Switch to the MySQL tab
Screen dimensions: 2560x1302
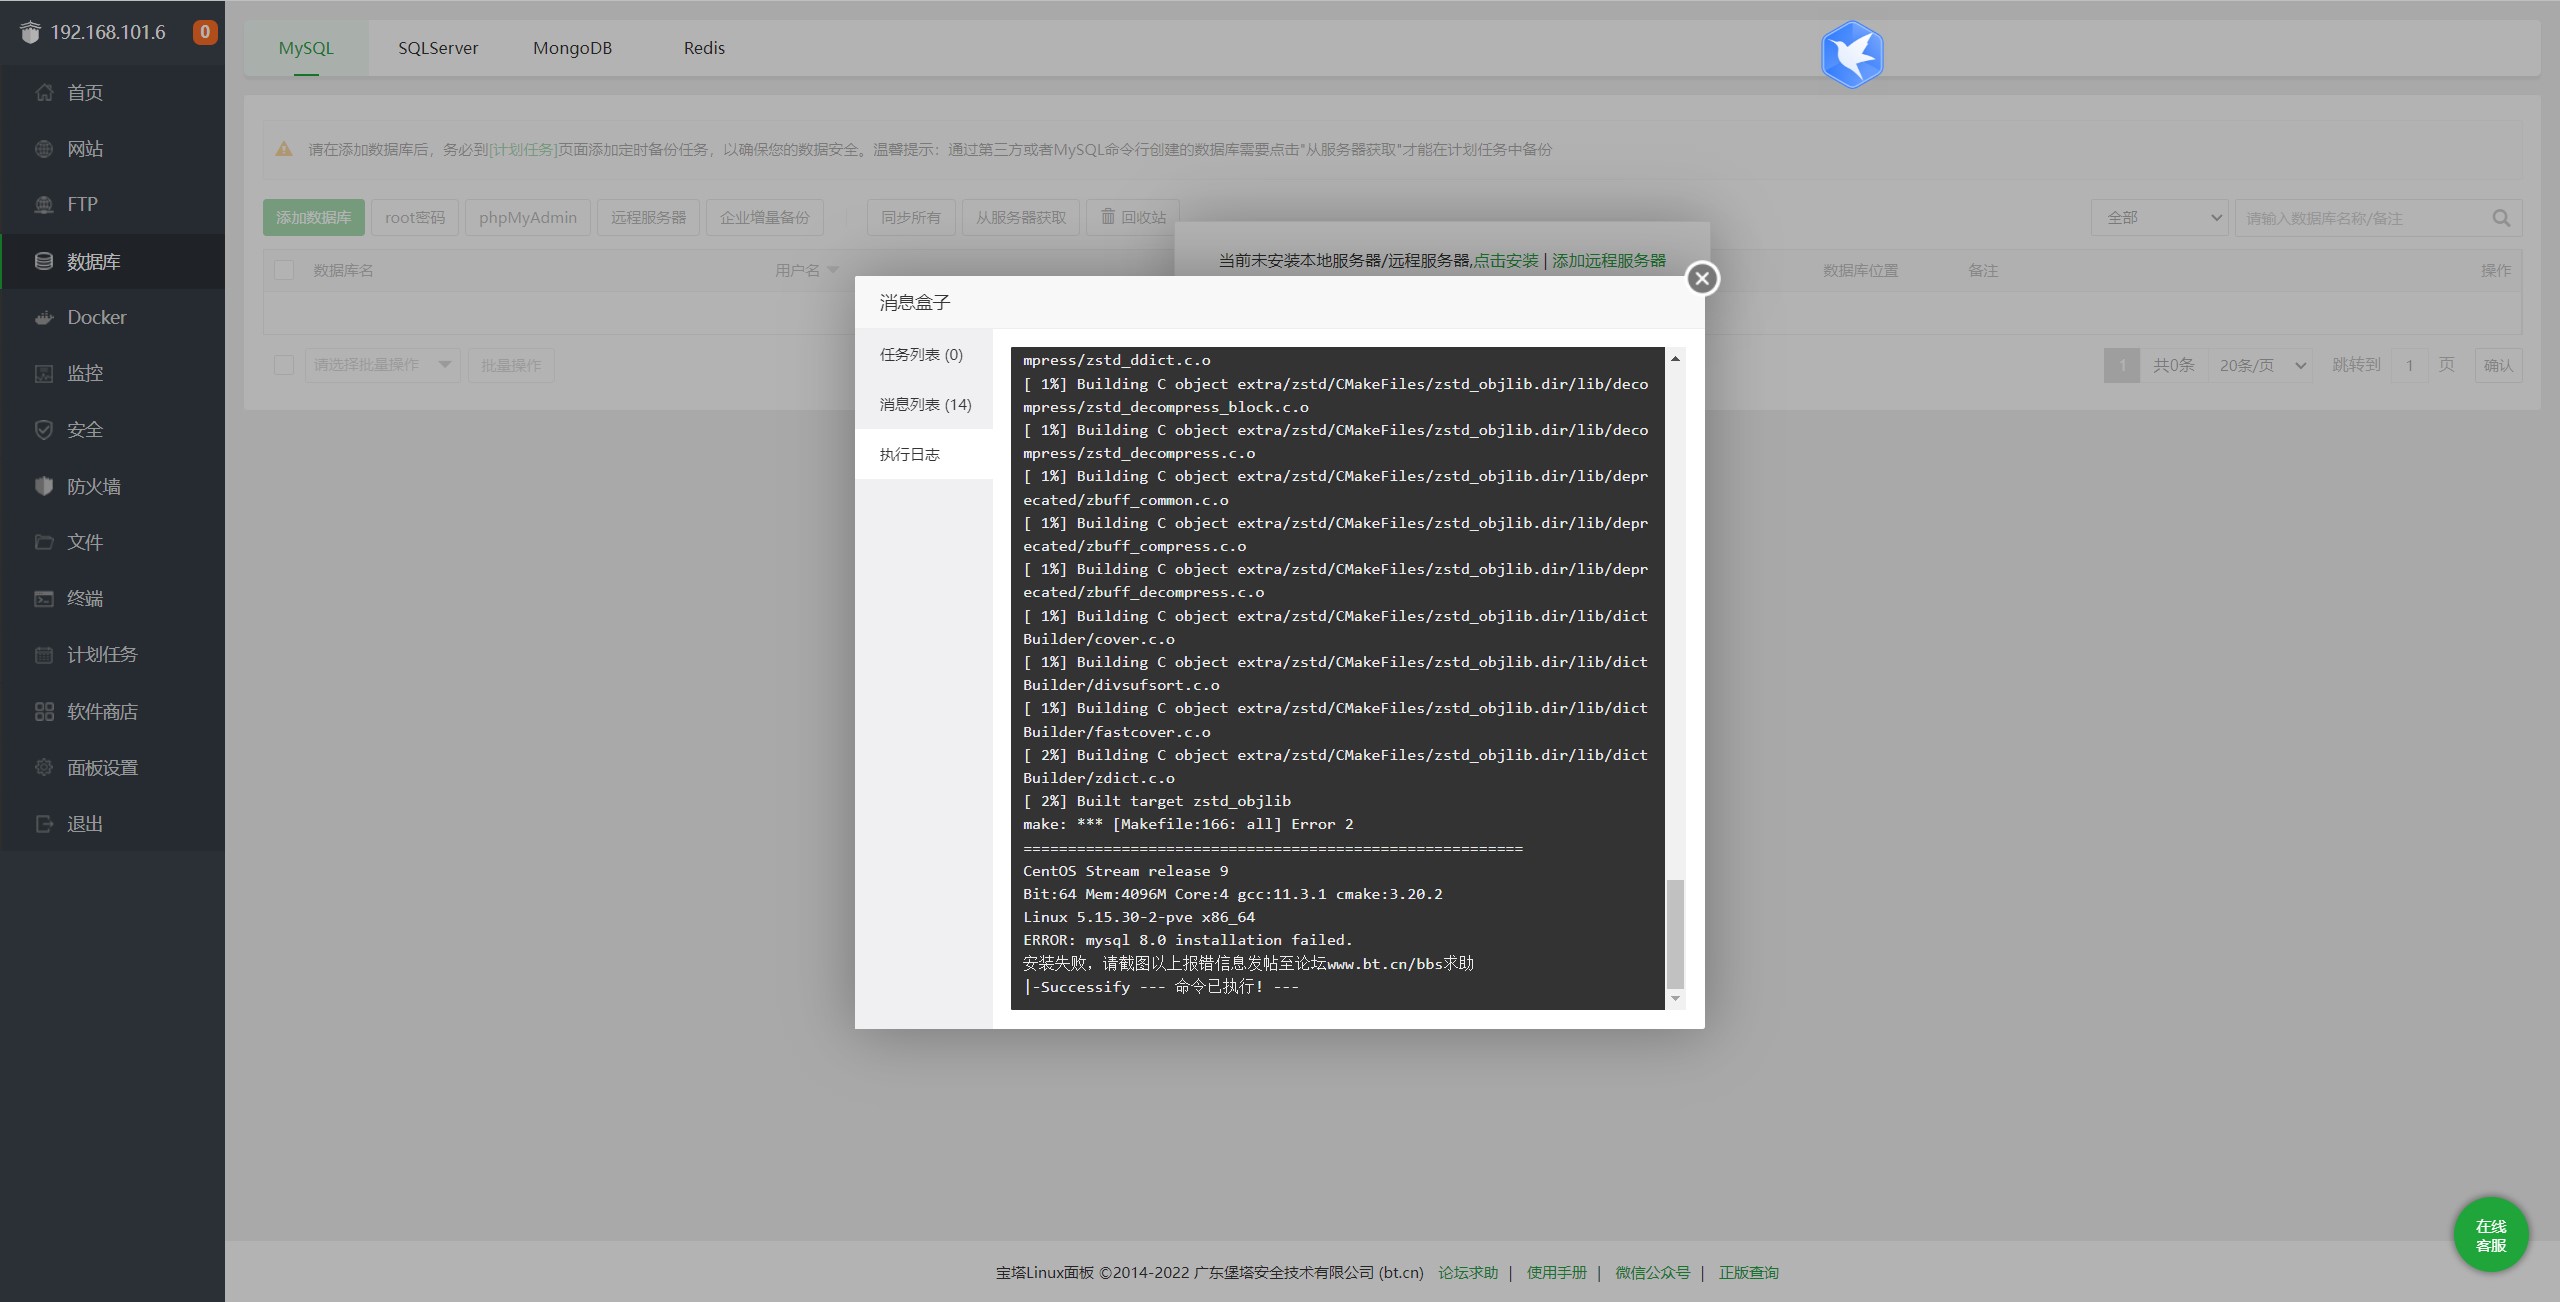point(306,48)
